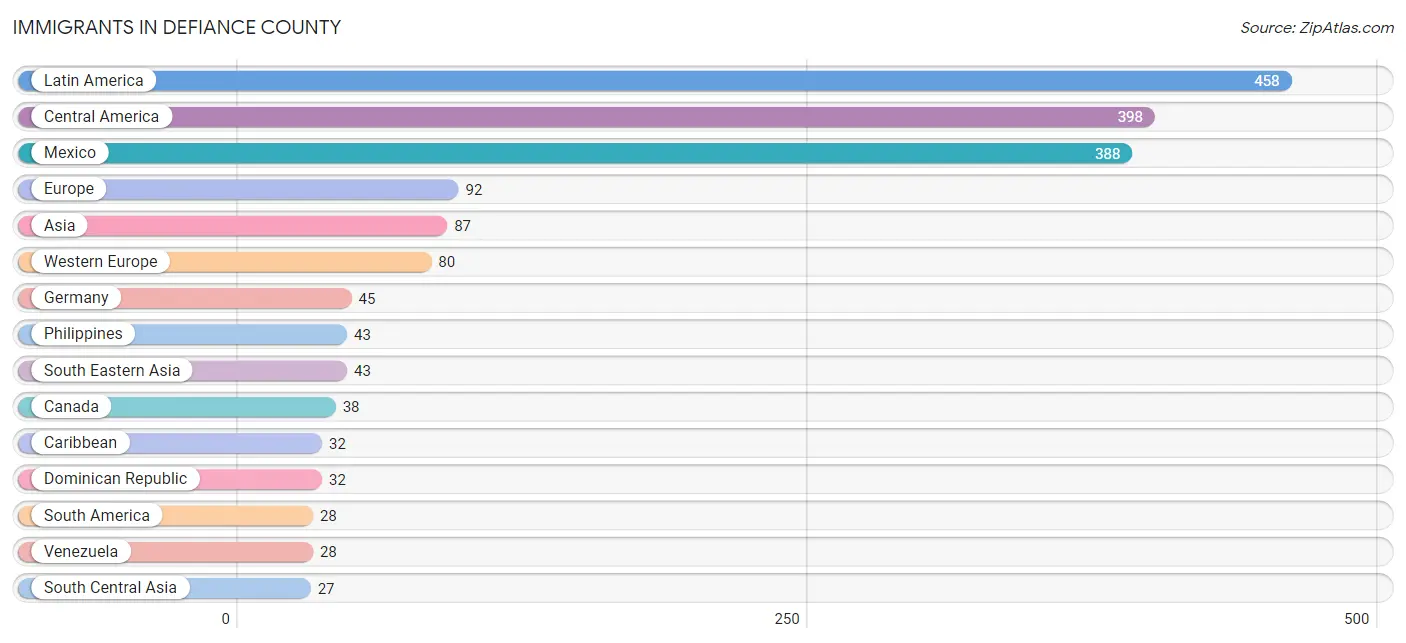Viewport: 1406px width, 643px height.
Task: Click the South America bar label
Action: coord(96,516)
